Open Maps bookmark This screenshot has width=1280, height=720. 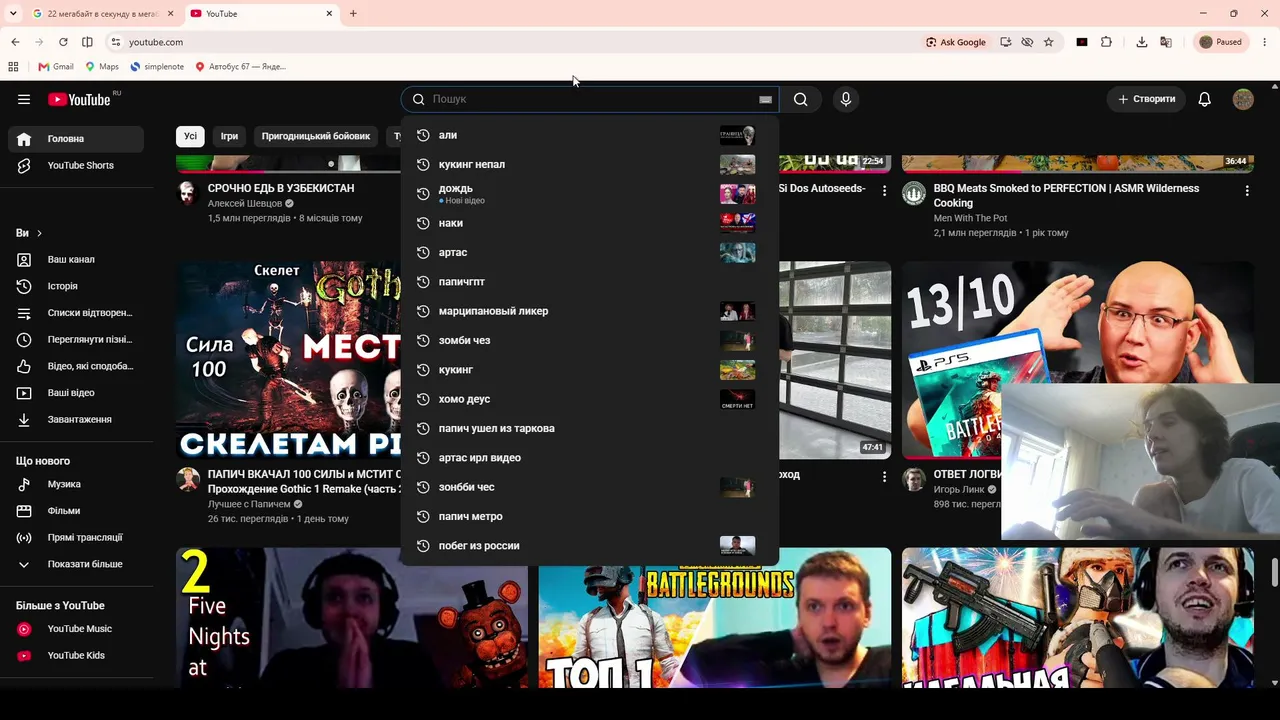[102, 67]
